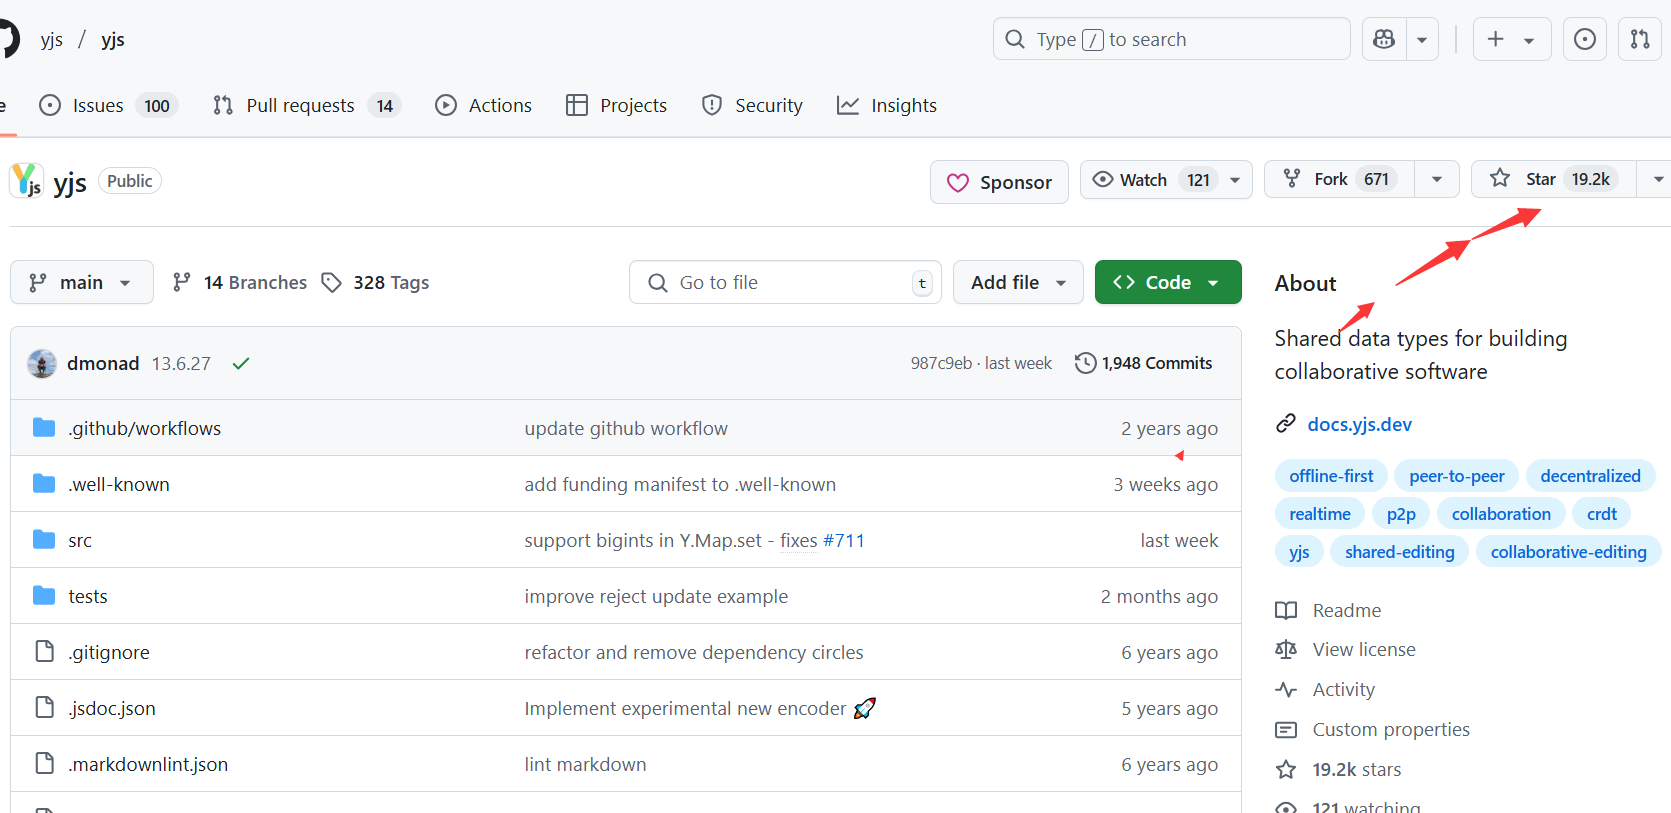
Task: Select the yjs topic tag
Action: pyautogui.click(x=1299, y=552)
